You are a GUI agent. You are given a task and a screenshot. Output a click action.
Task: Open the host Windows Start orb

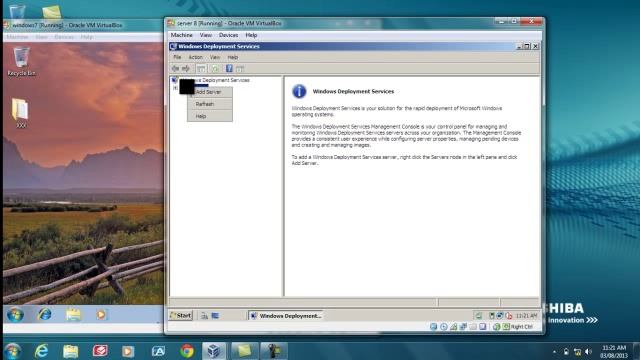tap(13, 351)
